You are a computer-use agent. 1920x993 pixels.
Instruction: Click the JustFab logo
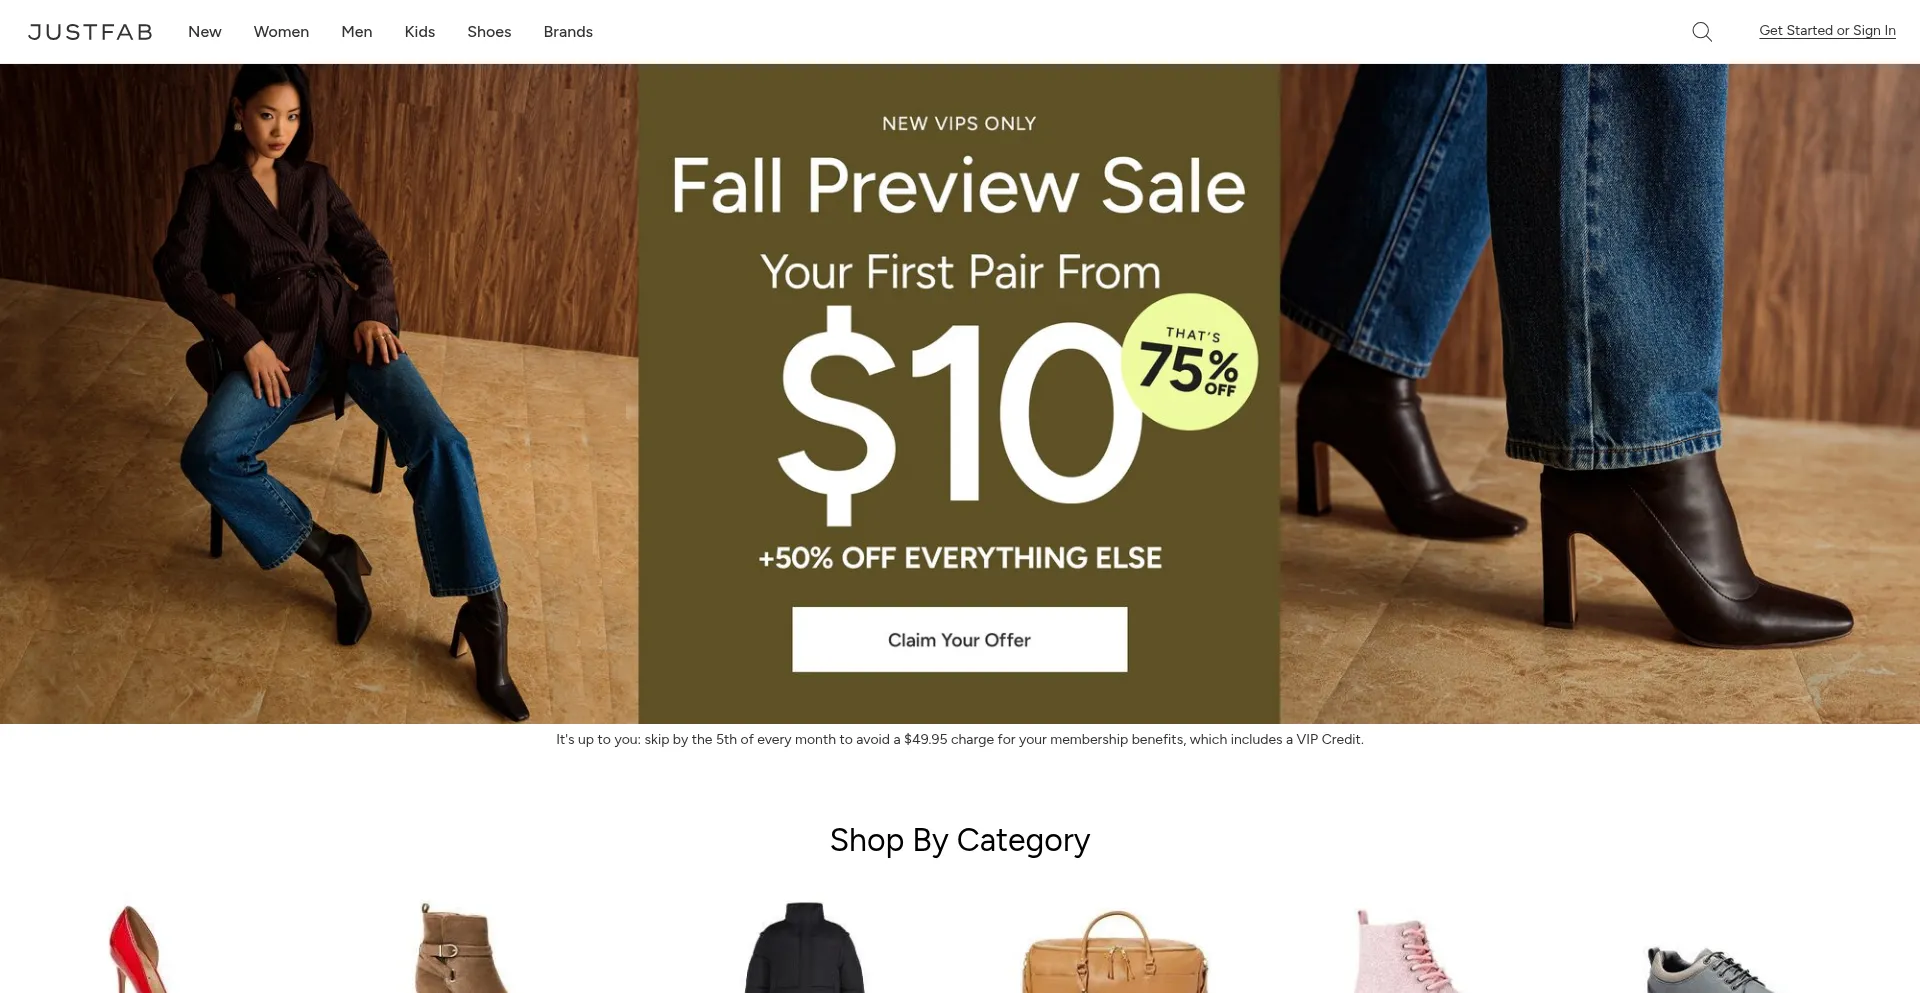pos(90,32)
